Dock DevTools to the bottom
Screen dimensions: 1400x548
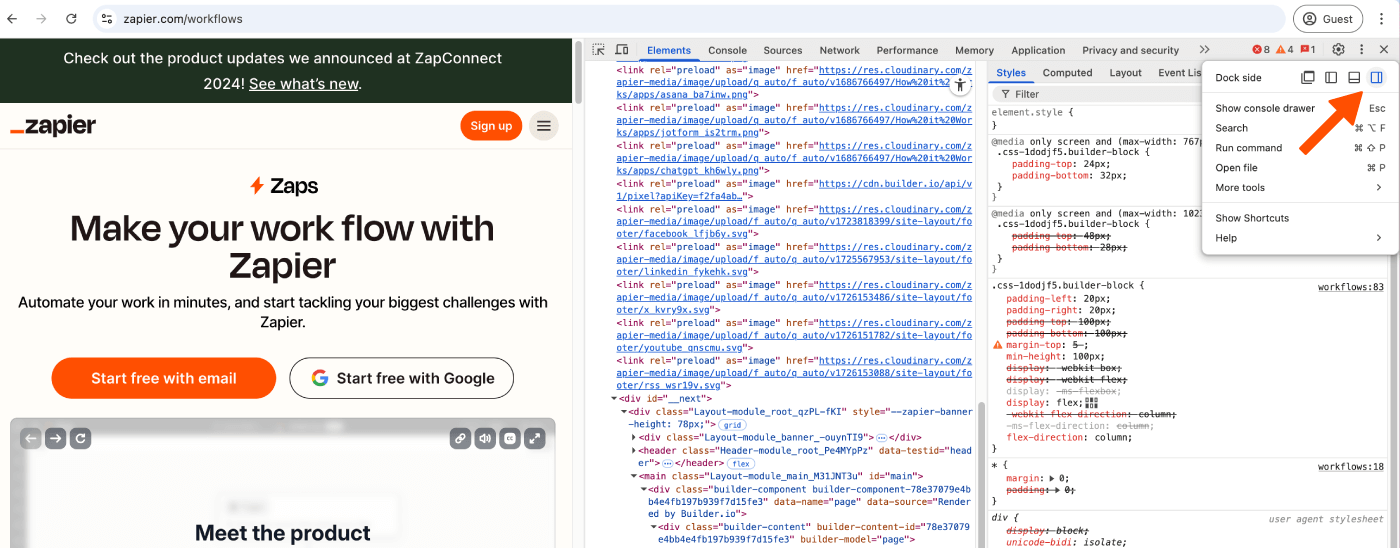coord(1354,78)
